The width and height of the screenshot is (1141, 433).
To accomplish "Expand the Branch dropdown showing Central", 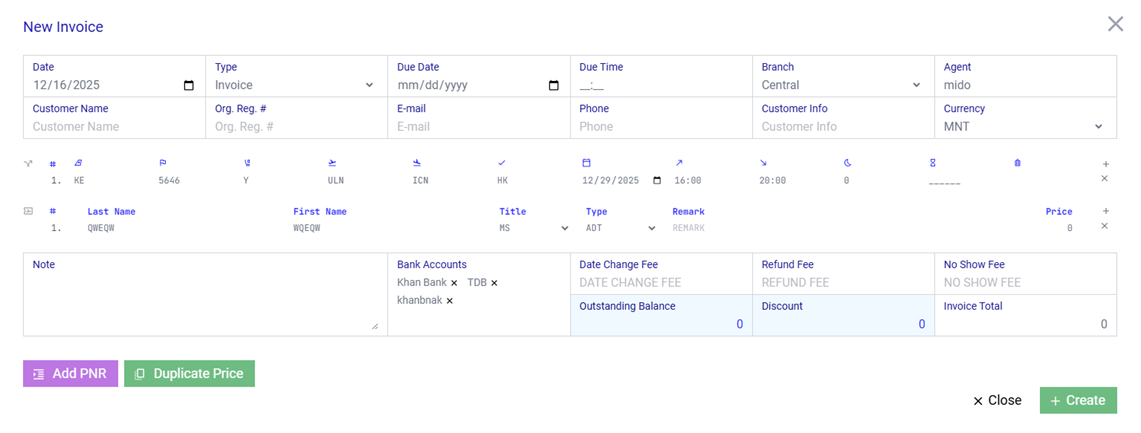I will (841, 86).
